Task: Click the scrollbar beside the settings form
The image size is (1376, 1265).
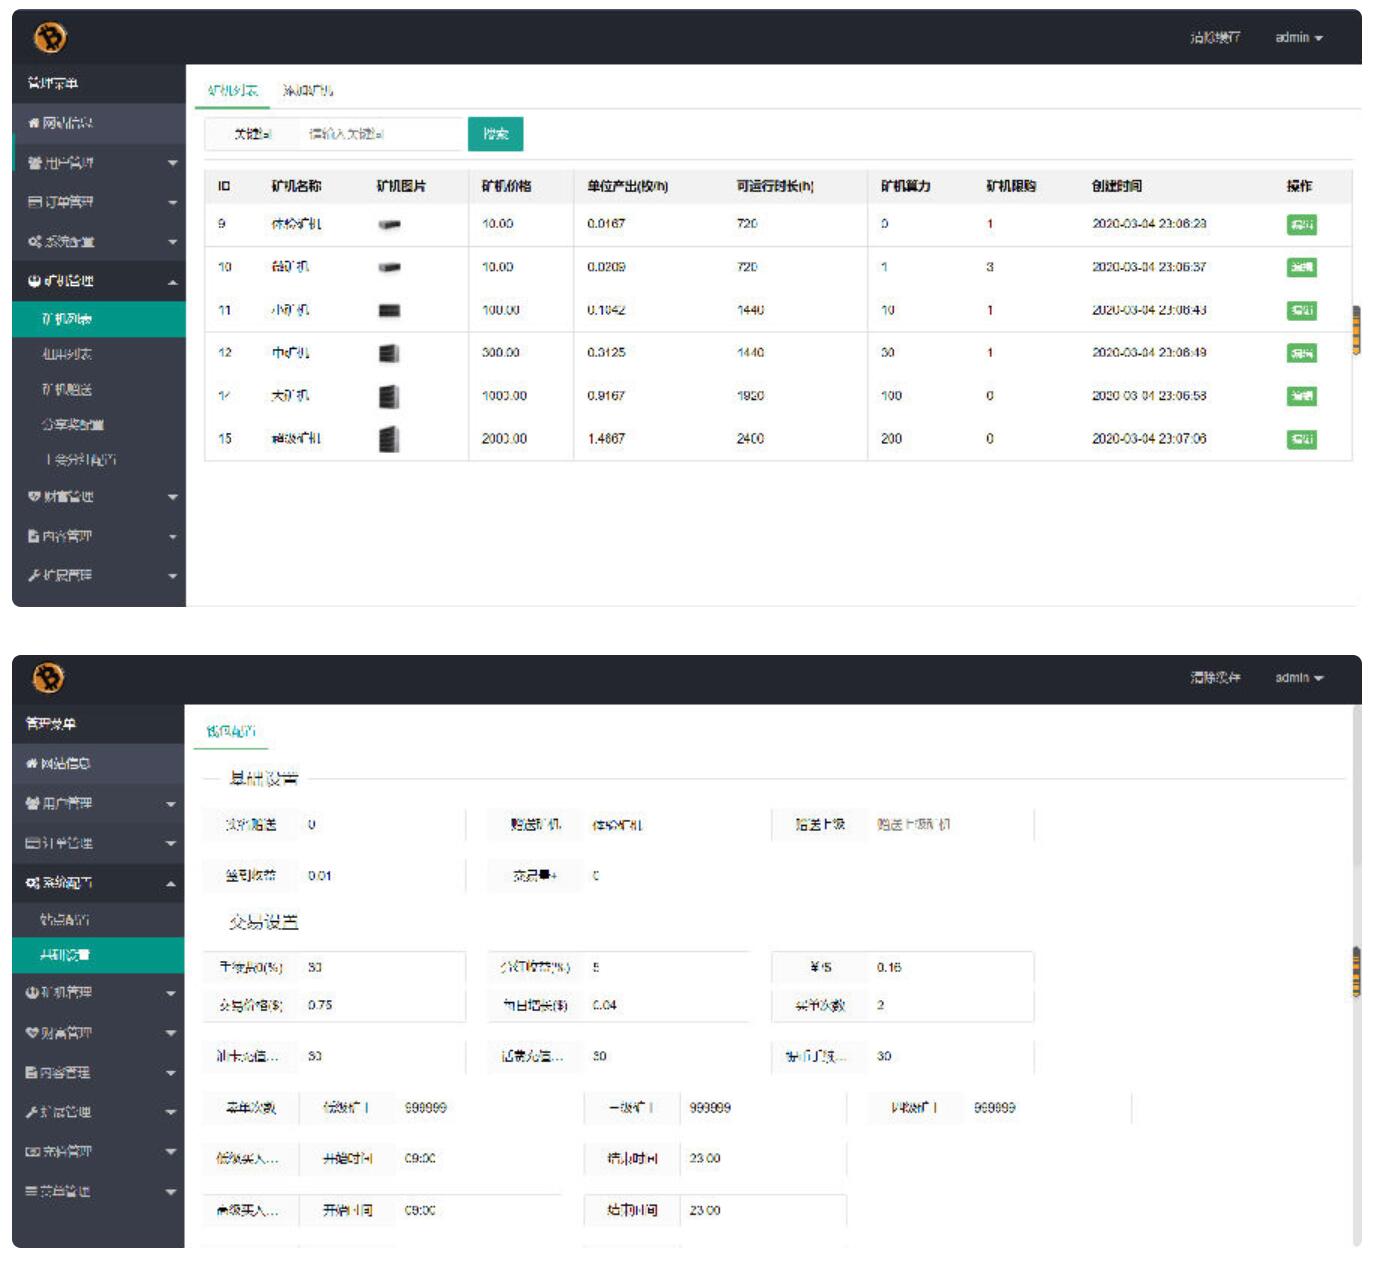Action: tap(1356, 973)
